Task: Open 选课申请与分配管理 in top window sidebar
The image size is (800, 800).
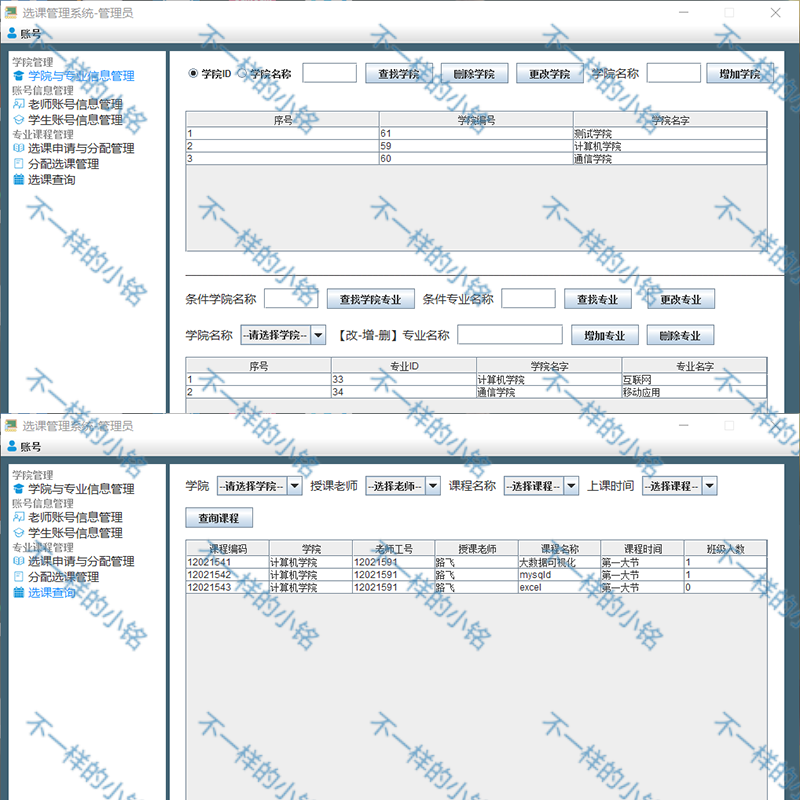Action: (81, 148)
